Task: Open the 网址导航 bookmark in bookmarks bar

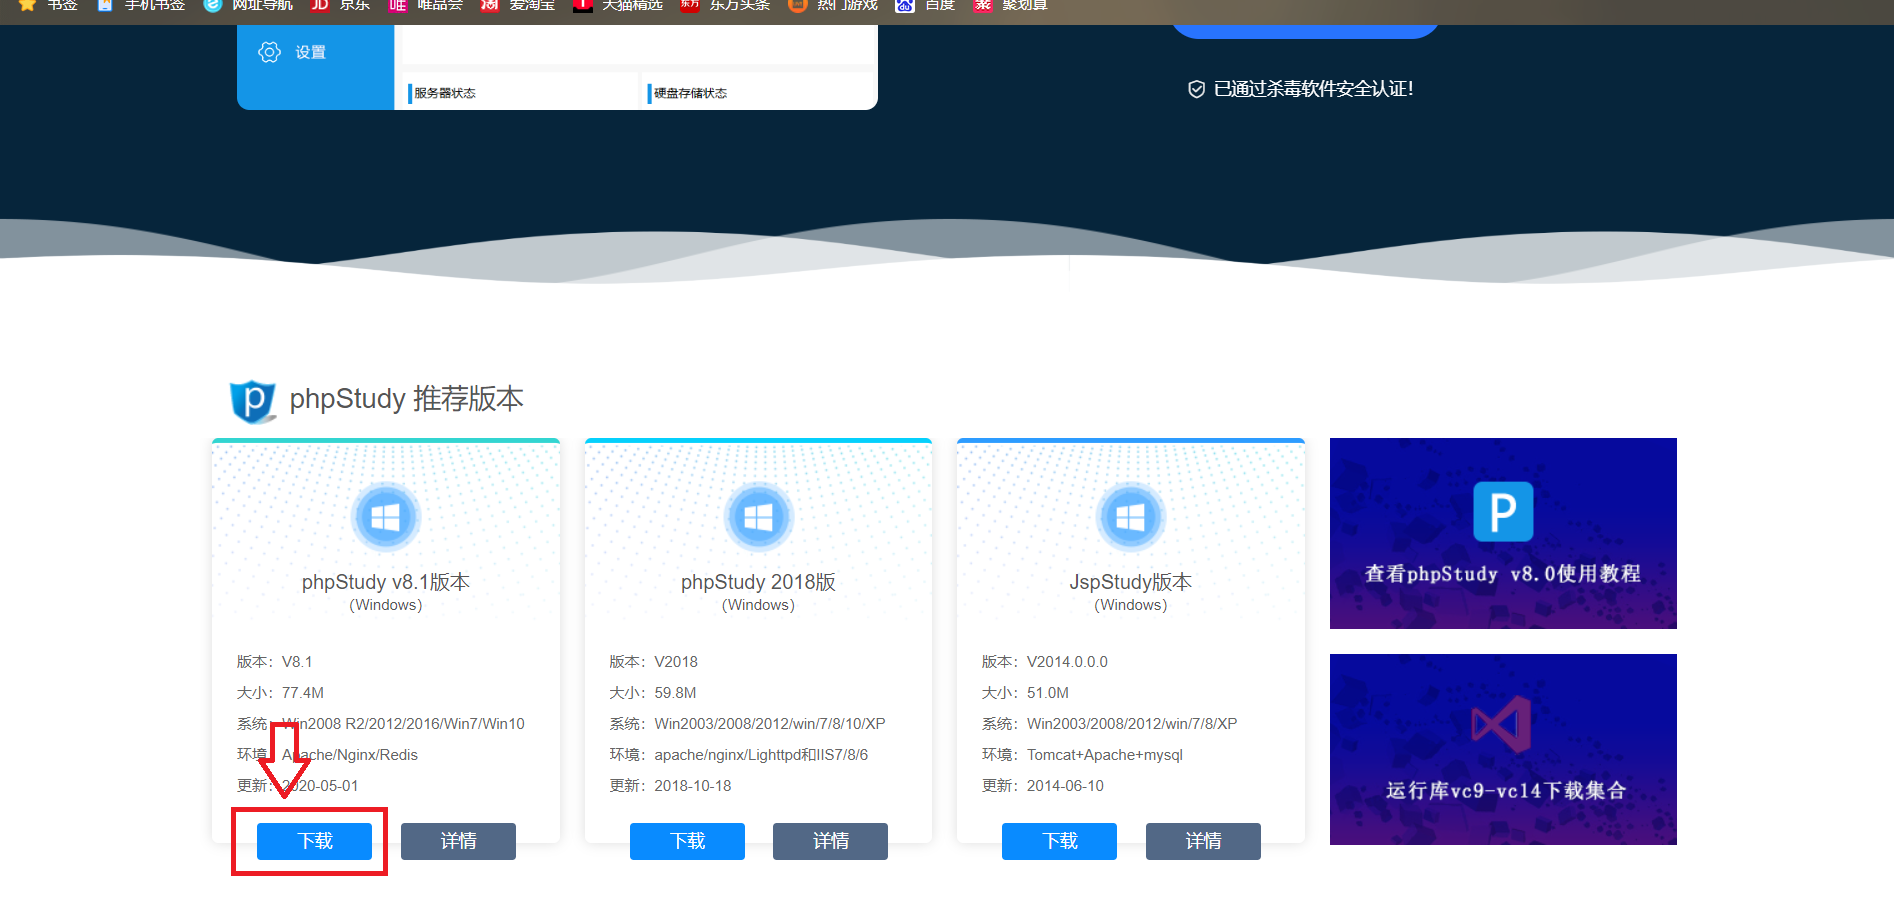Action: point(248,5)
